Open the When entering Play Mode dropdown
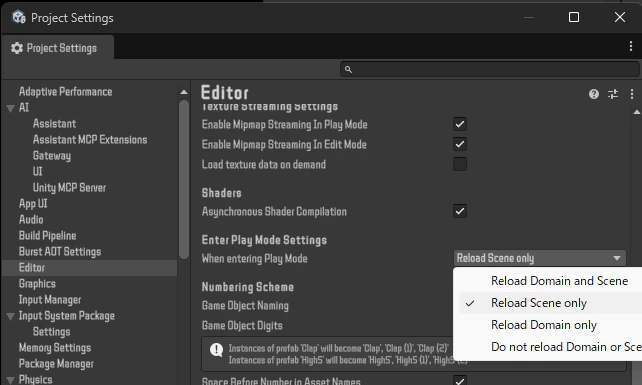 [540, 258]
